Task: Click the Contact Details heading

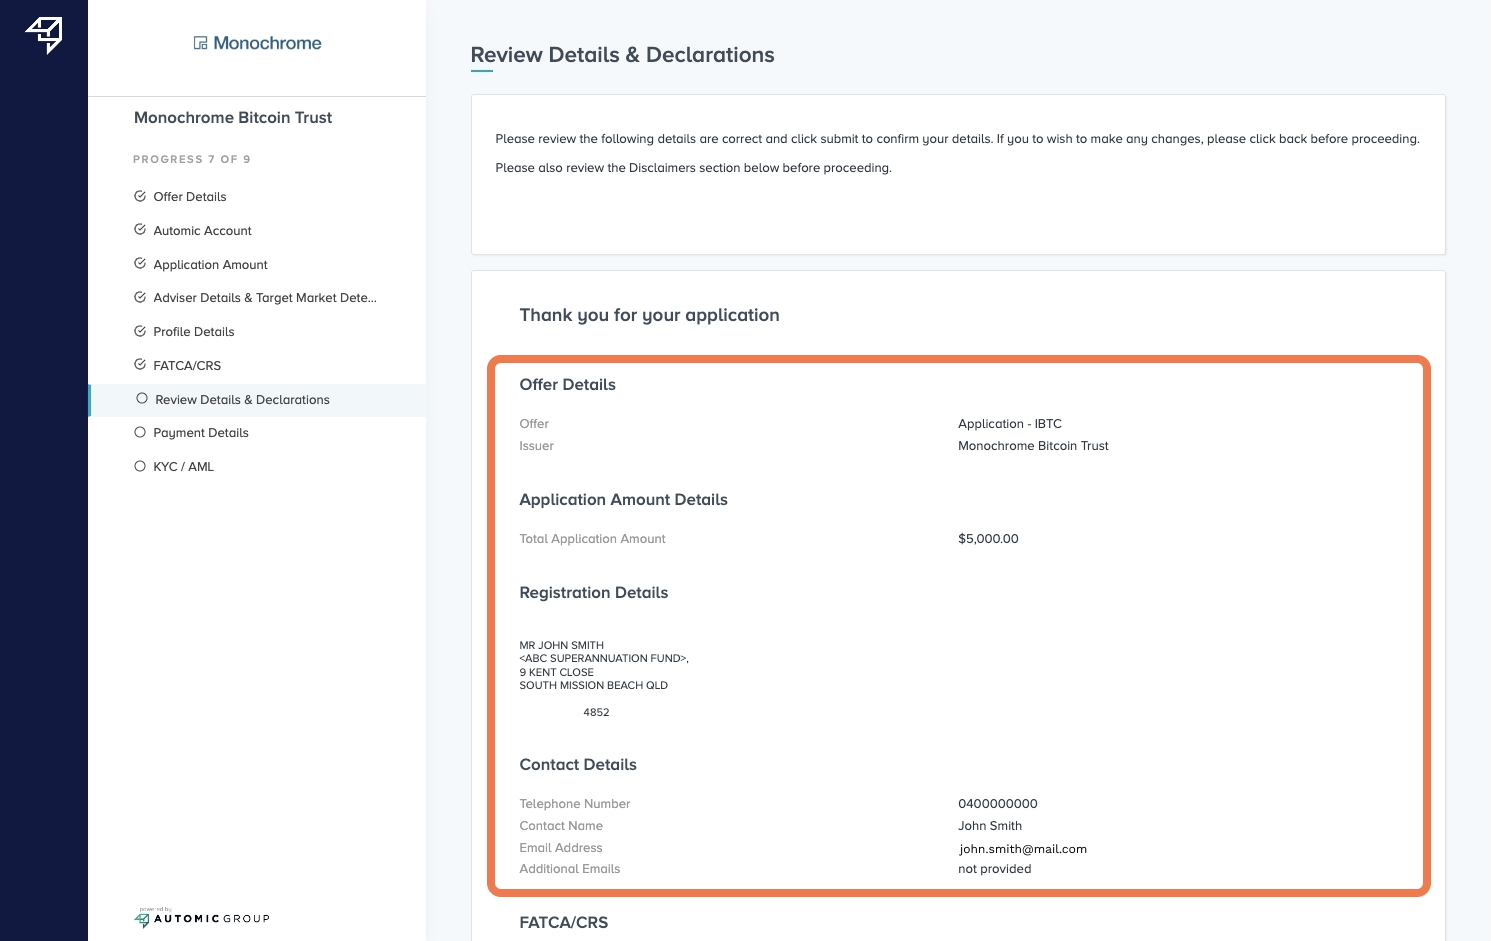Action: [578, 765]
